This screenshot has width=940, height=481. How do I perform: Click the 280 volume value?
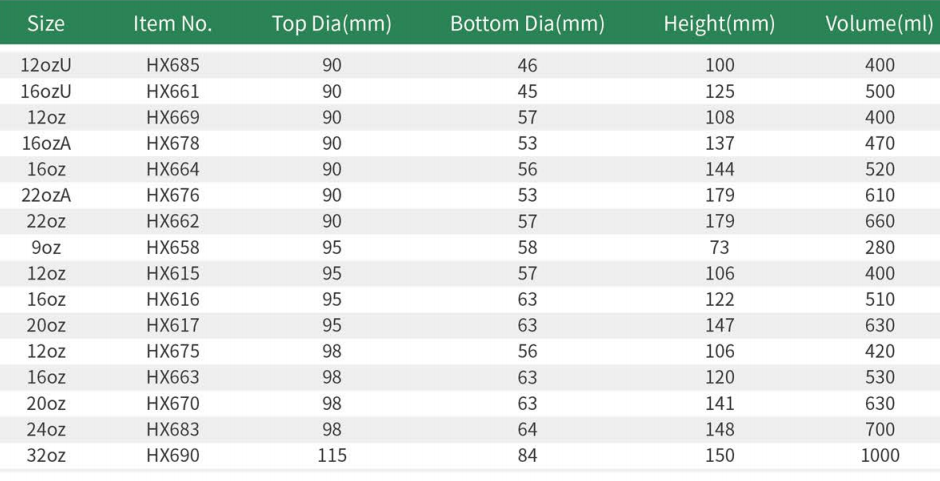880,247
